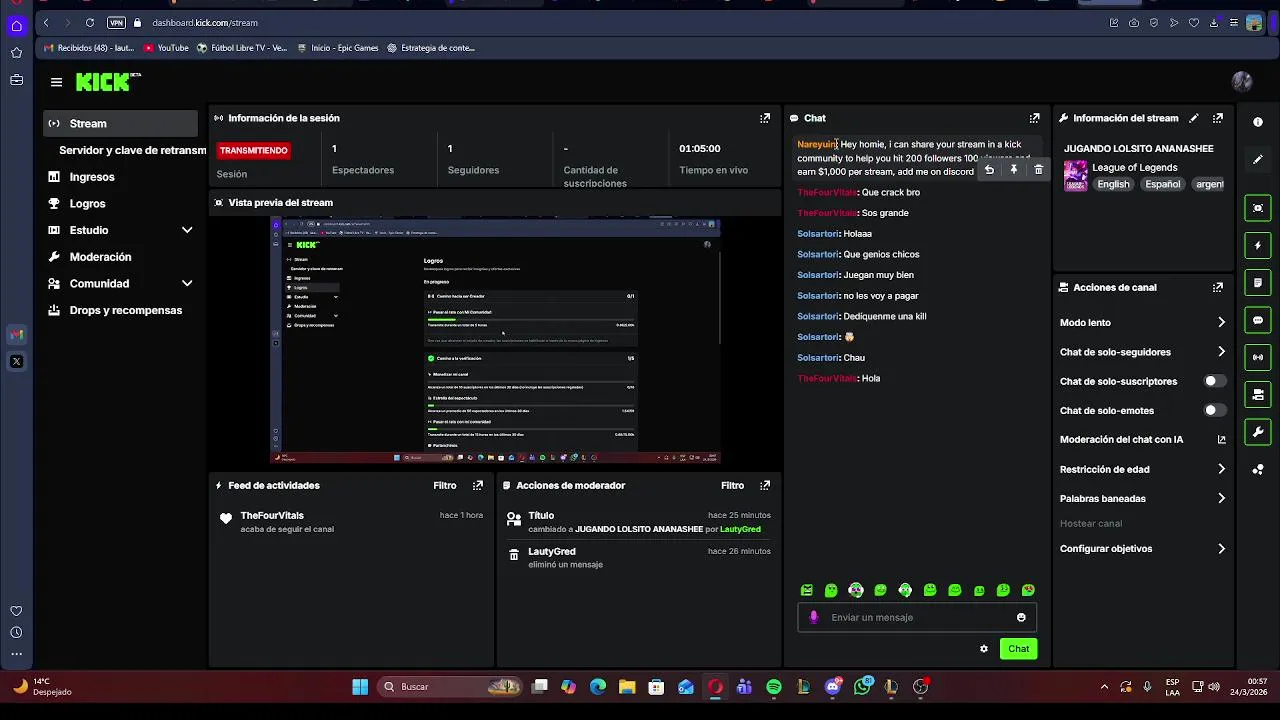This screenshot has height=720, width=1280.
Task: Expand the Comunidad sidebar section
Action: pos(187,284)
